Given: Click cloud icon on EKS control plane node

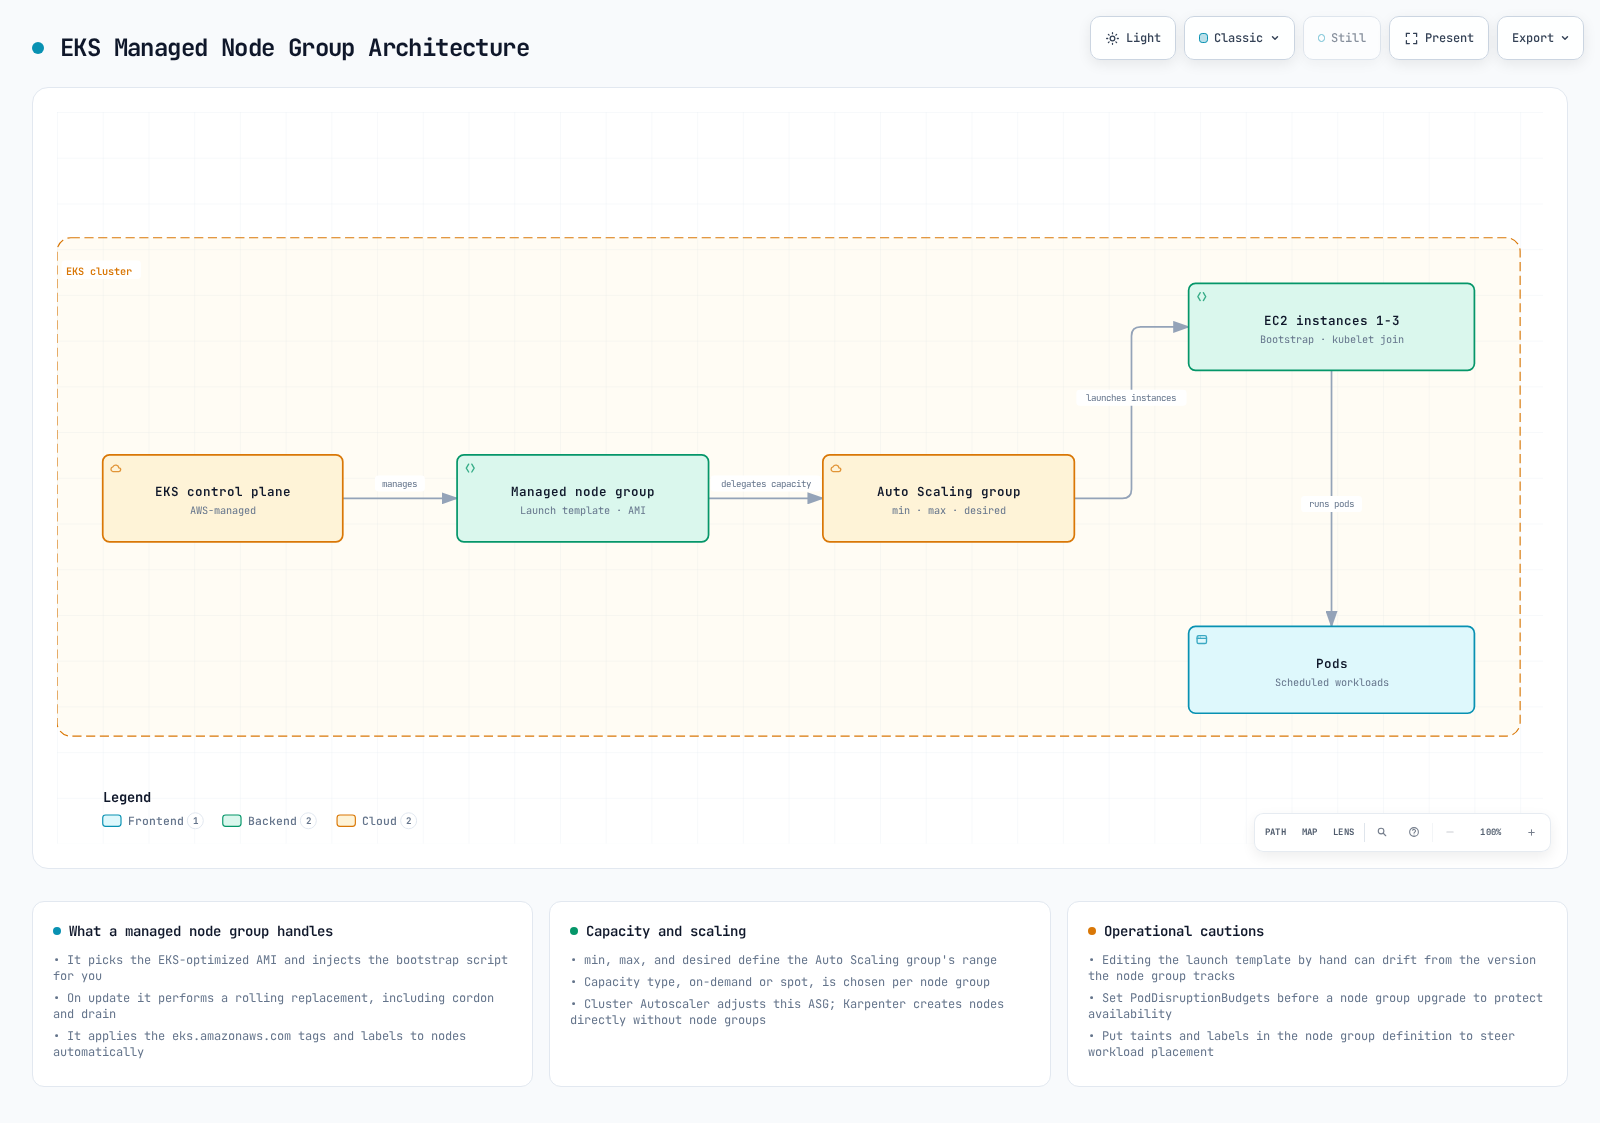Looking at the screenshot, I should tap(116, 468).
